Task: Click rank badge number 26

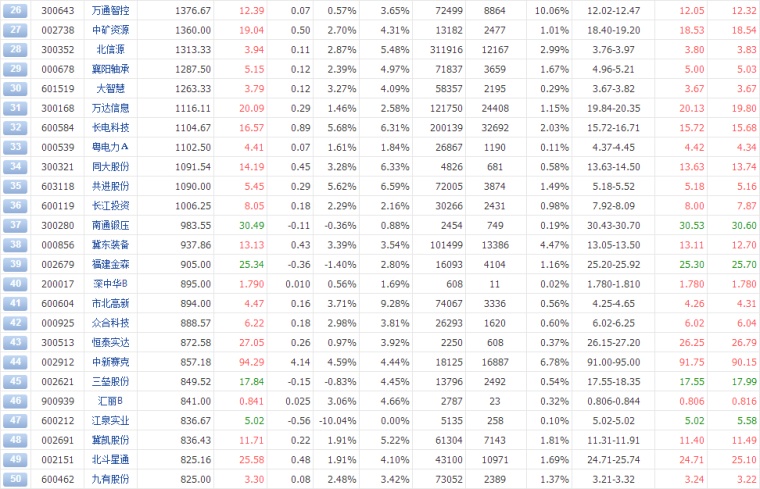Action: pyautogui.click(x=15, y=11)
